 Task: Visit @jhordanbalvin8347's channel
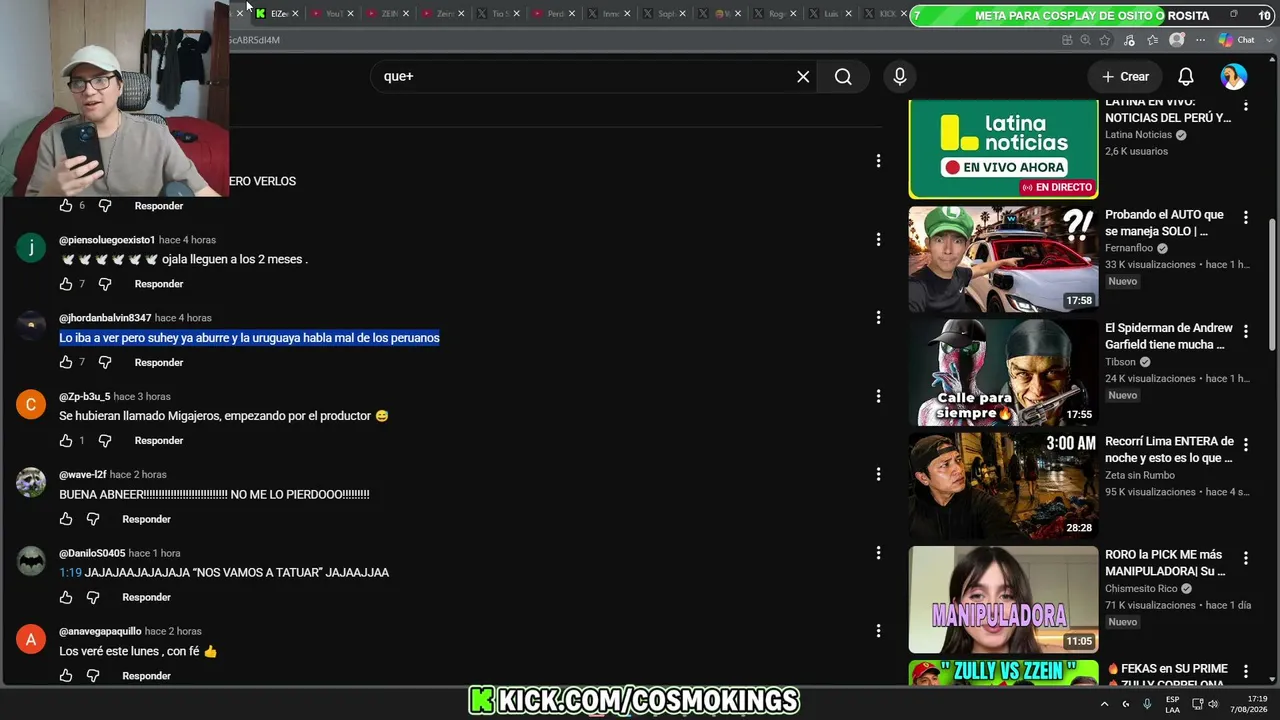coord(105,318)
